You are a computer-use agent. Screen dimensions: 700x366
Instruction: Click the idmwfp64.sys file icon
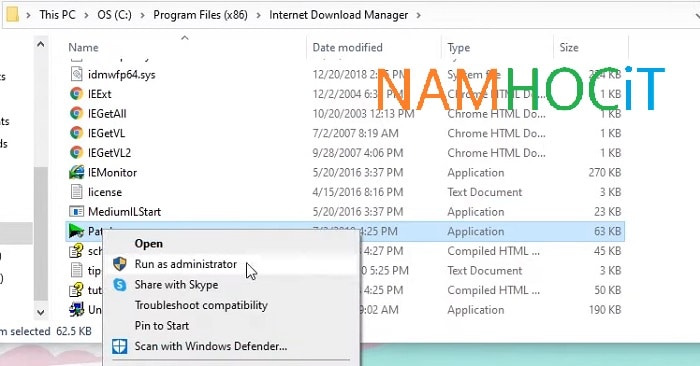coord(76,74)
